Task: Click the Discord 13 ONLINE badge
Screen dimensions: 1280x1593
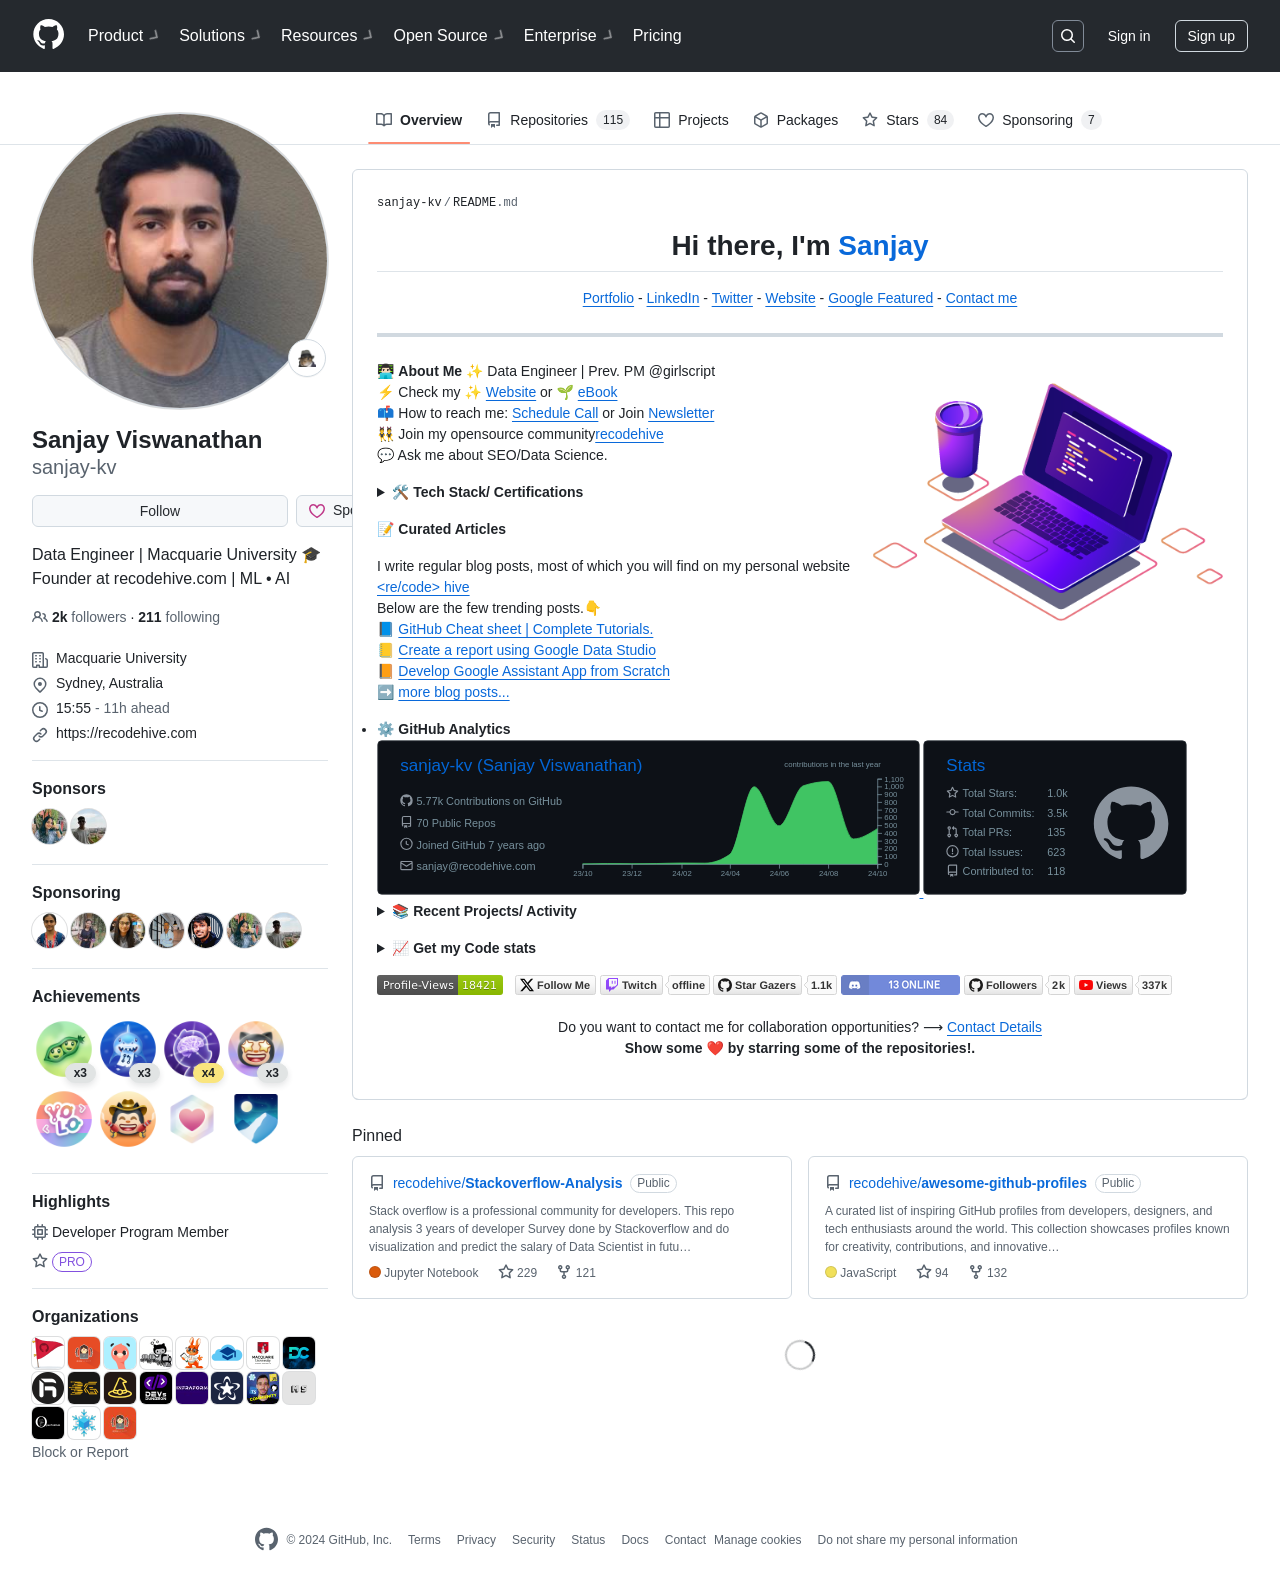Action: coord(900,985)
